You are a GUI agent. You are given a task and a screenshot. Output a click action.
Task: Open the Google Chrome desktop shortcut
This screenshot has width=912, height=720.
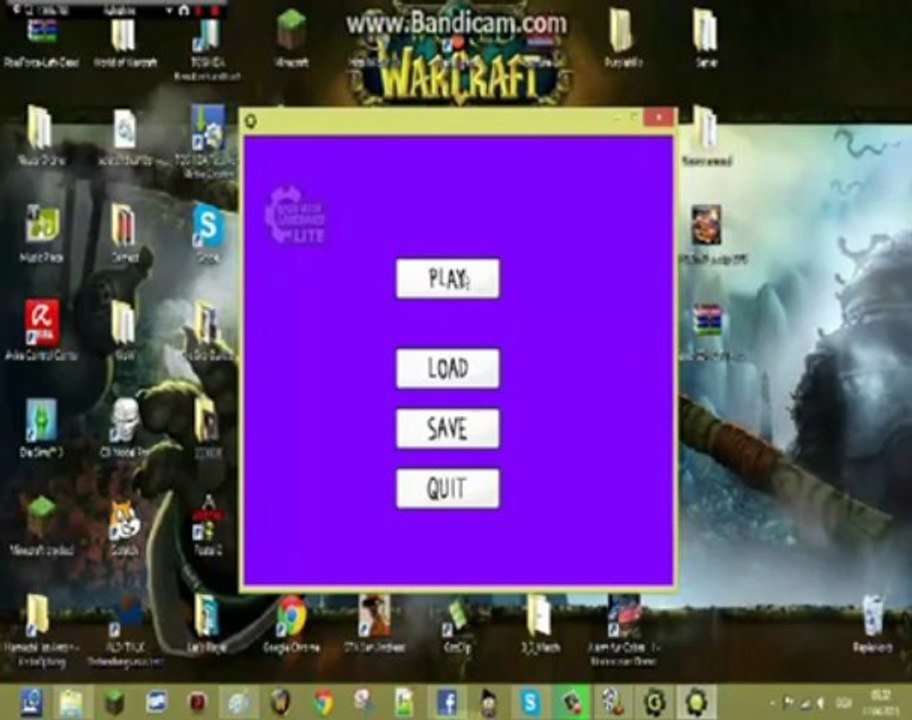tap(291, 623)
